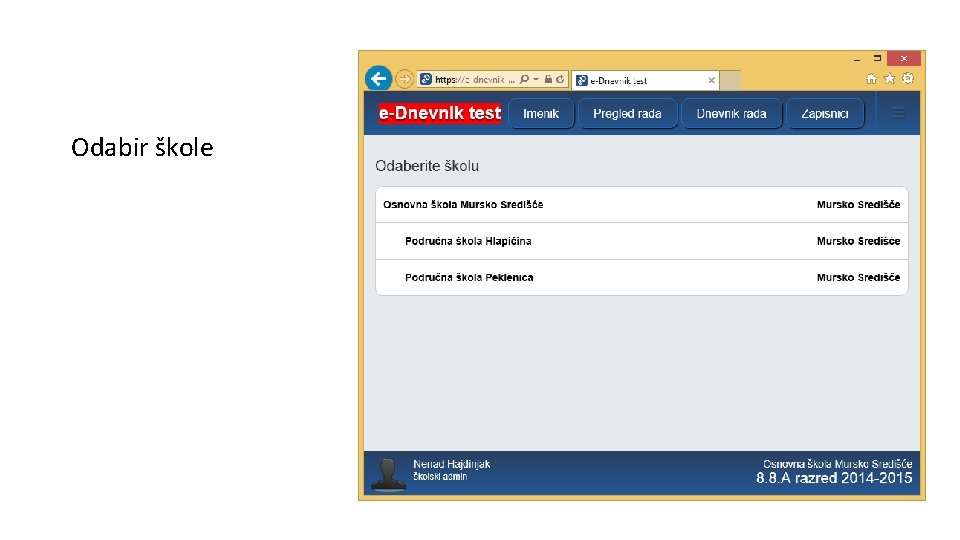The width and height of the screenshot is (960, 540).
Task: Select Osnovna škola Mursko Središće
Action: pyautogui.click(x=642, y=204)
